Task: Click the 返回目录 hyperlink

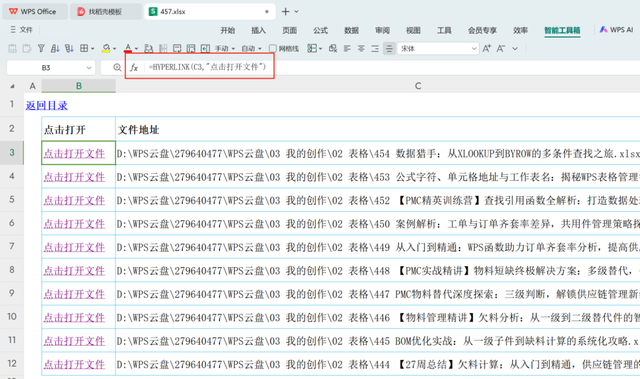Action: click(47, 106)
